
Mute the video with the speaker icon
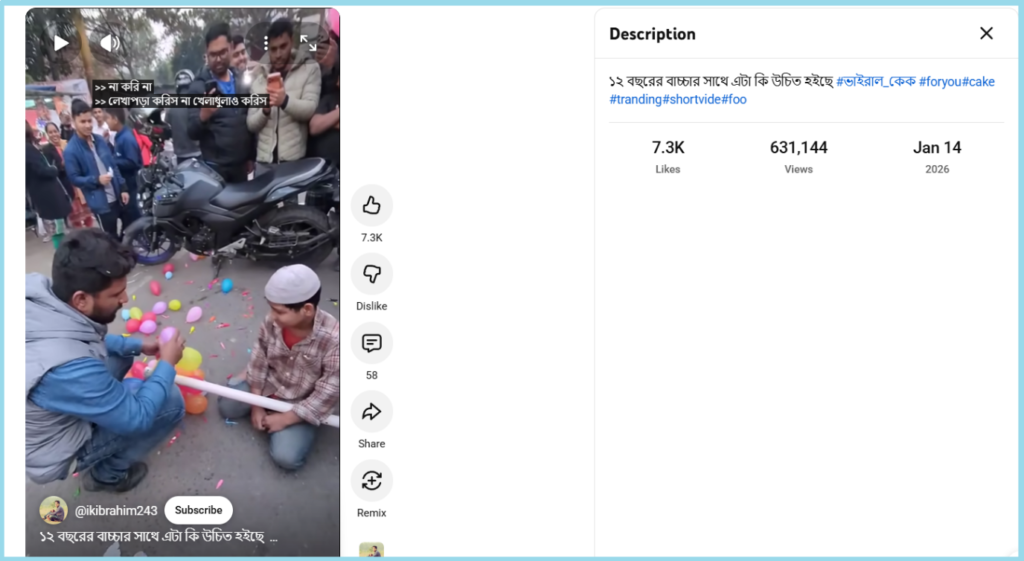109,43
